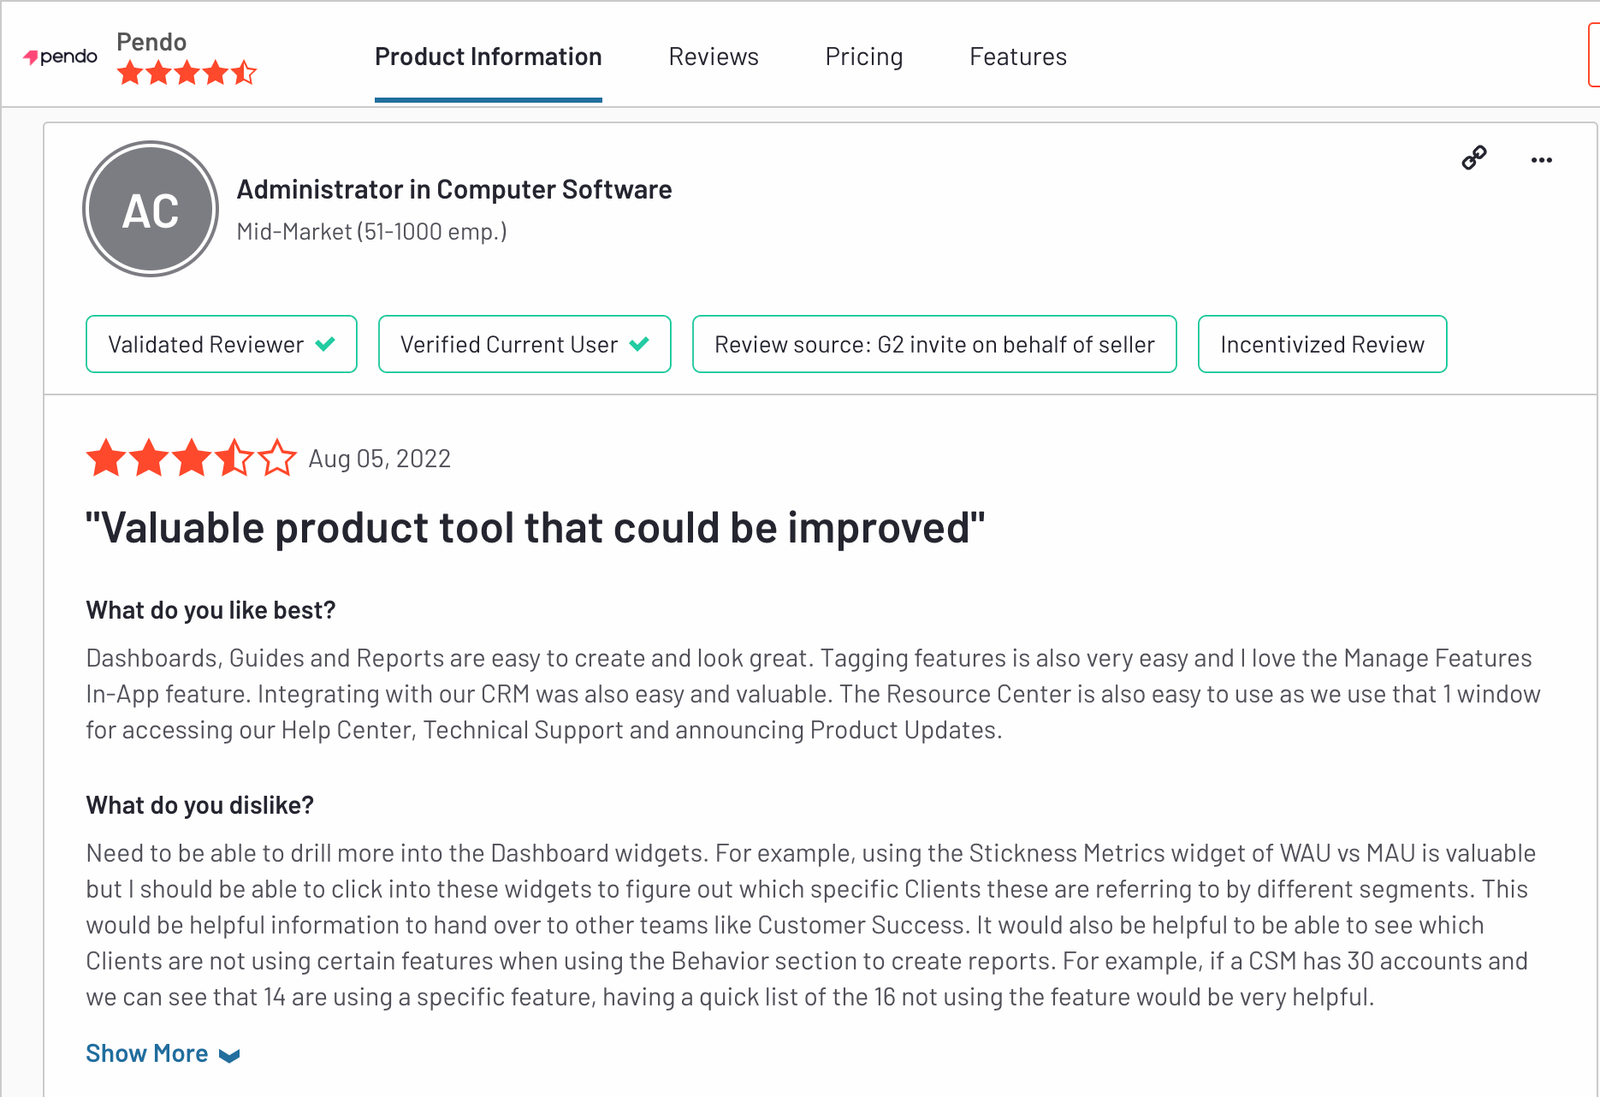This screenshot has width=1600, height=1097.
Task: Click 'Administrator in Computer Software' reviewer name
Action: [x=454, y=190]
